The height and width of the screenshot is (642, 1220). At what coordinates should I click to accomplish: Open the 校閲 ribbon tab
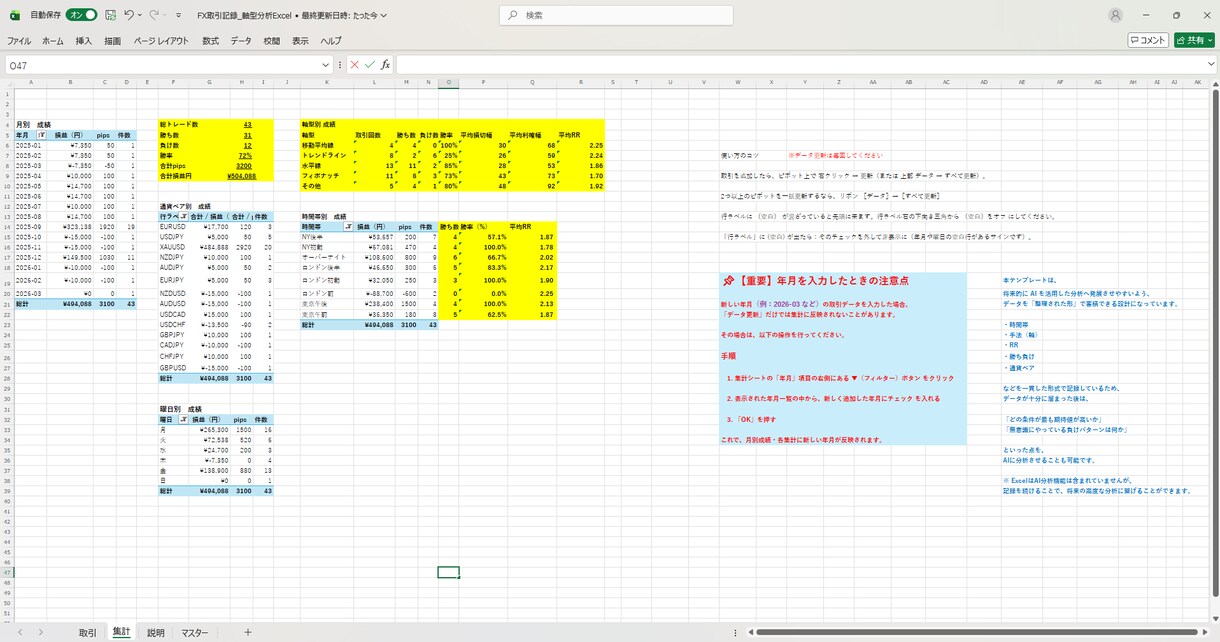click(x=272, y=41)
